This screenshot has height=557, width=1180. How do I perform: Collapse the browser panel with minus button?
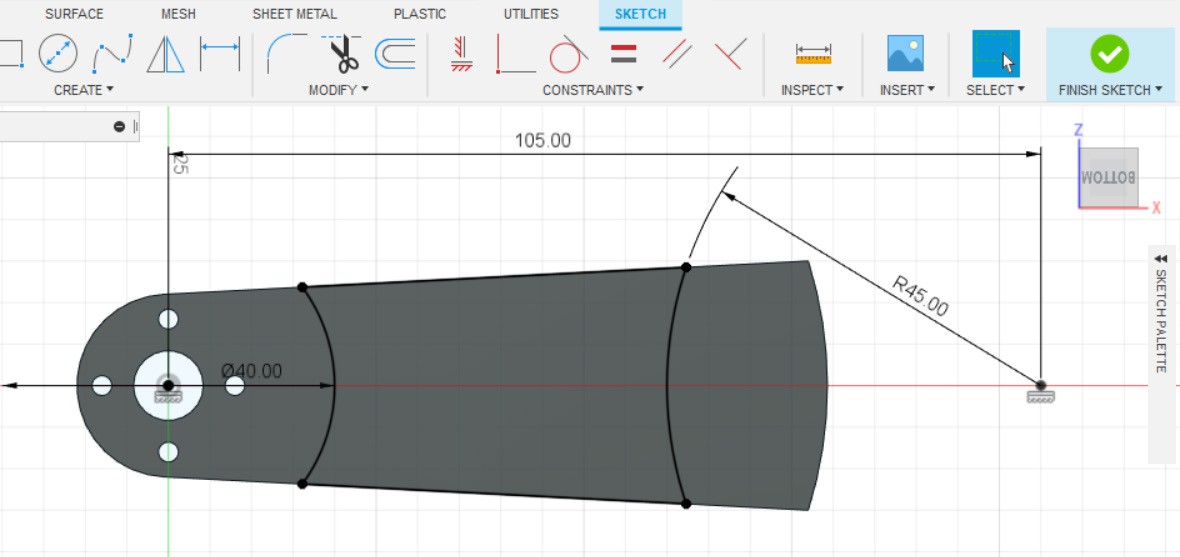(119, 126)
